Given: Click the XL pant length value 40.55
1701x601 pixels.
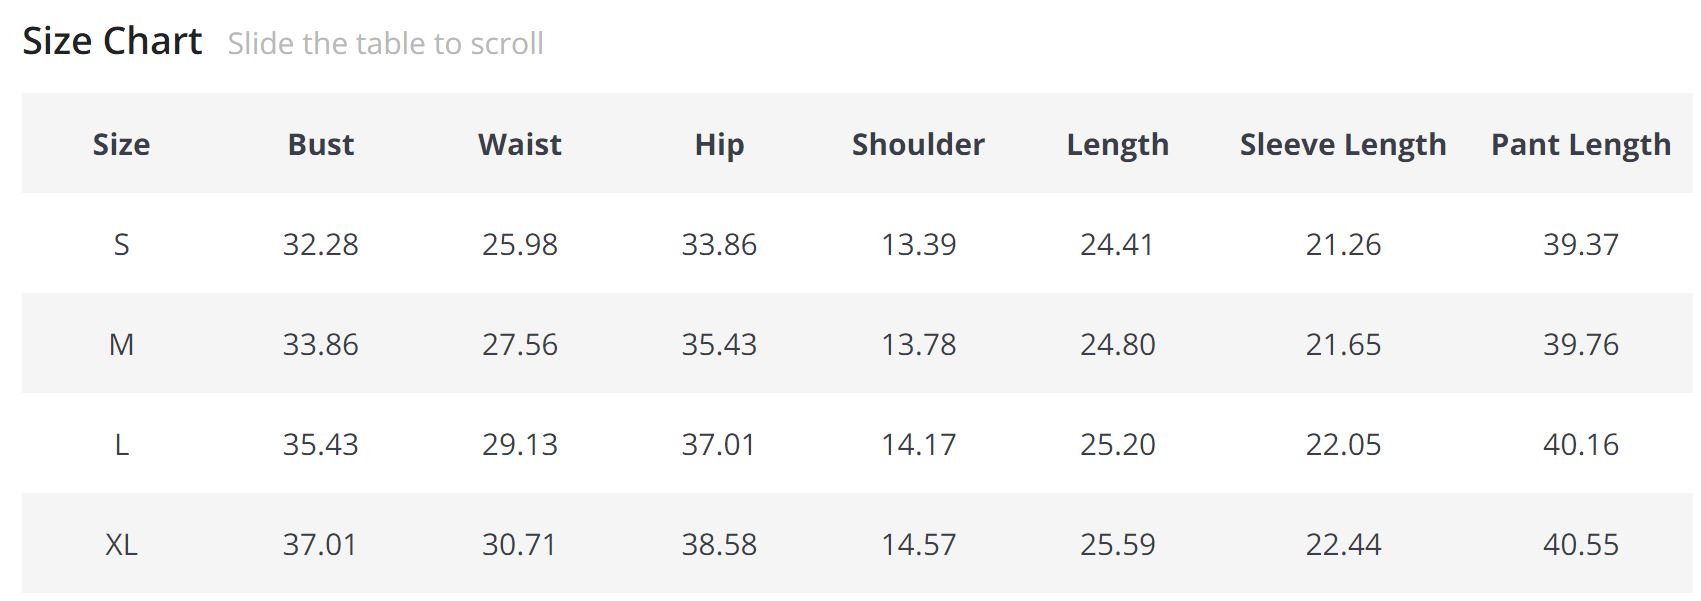Looking at the screenshot, I should 1580,544.
